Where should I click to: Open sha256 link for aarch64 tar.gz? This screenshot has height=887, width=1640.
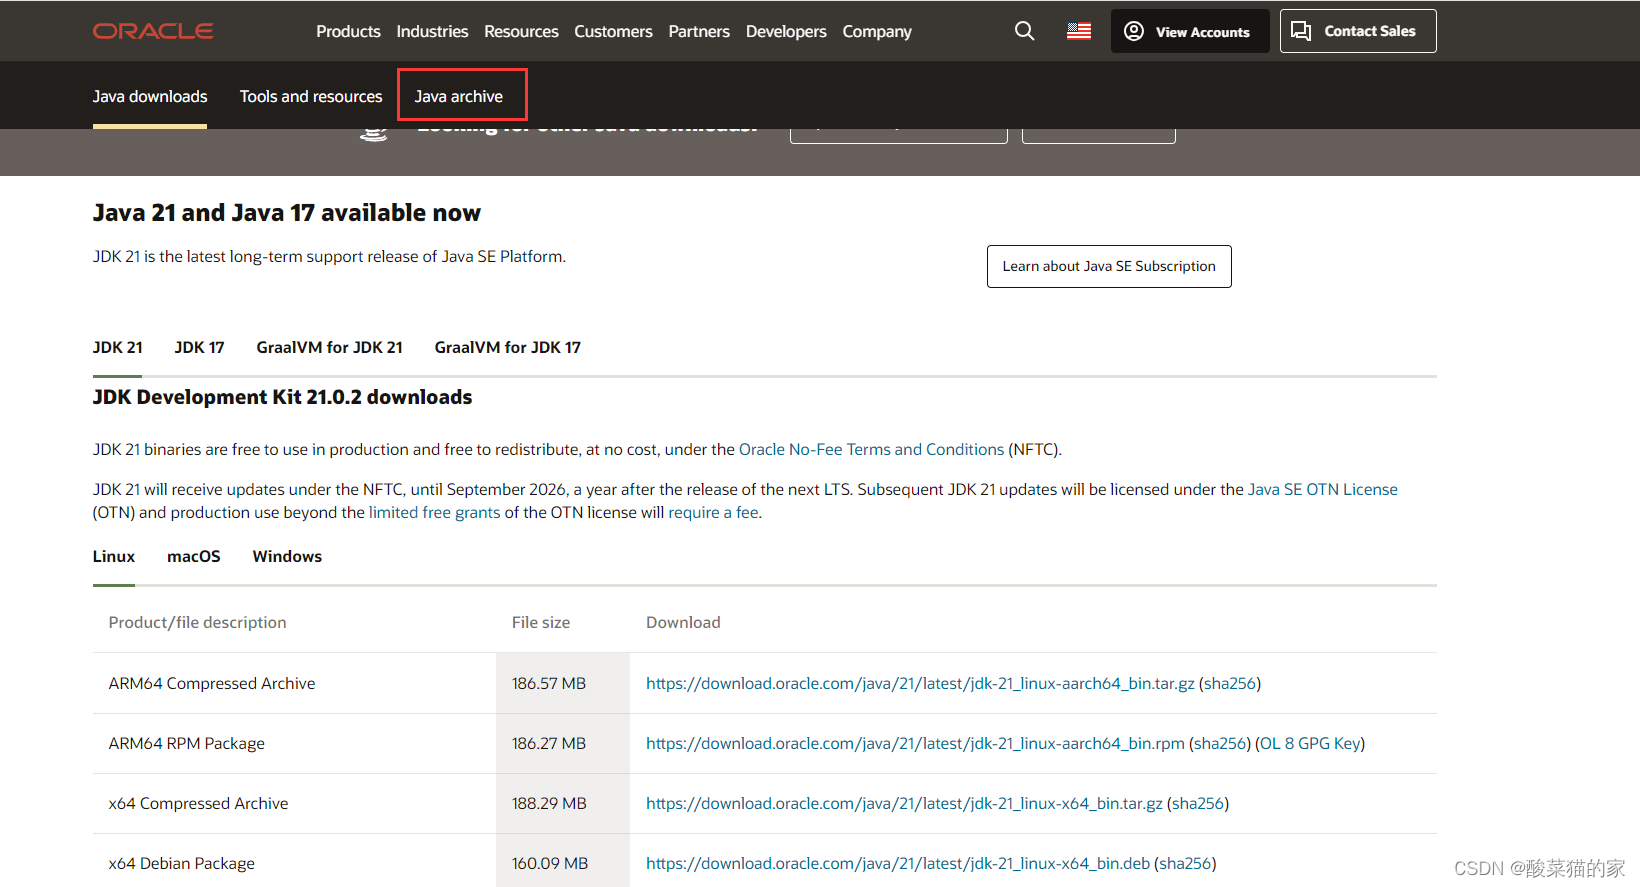(x=1229, y=683)
